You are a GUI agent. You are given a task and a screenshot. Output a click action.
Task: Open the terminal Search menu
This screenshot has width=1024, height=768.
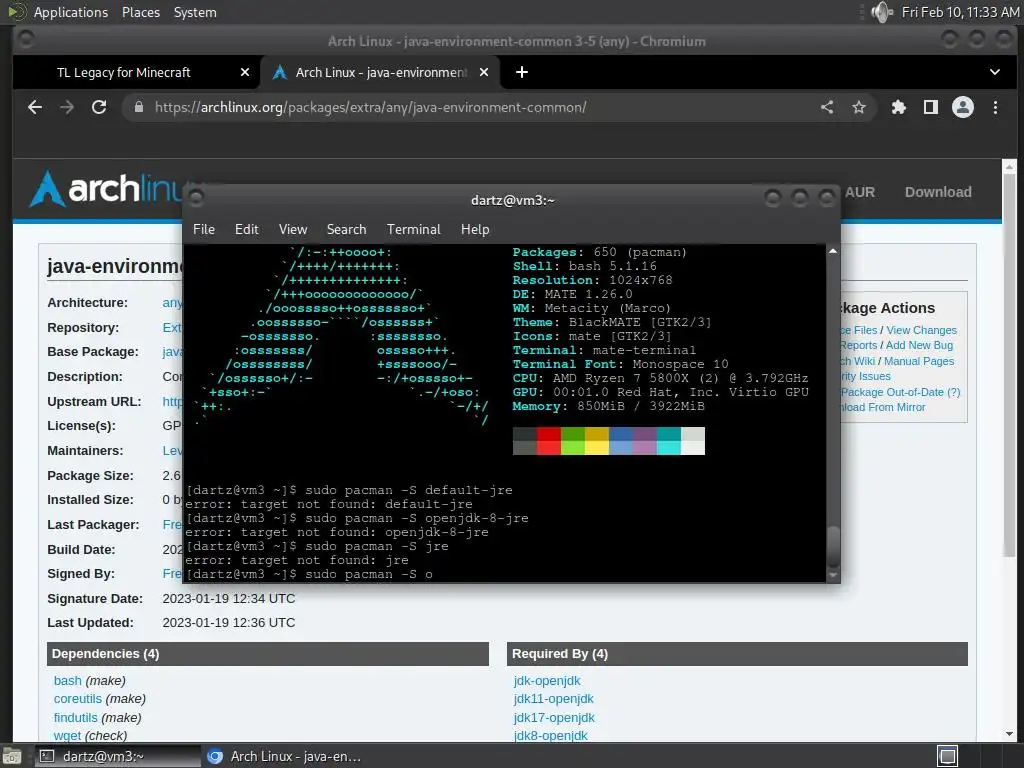tap(346, 229)
